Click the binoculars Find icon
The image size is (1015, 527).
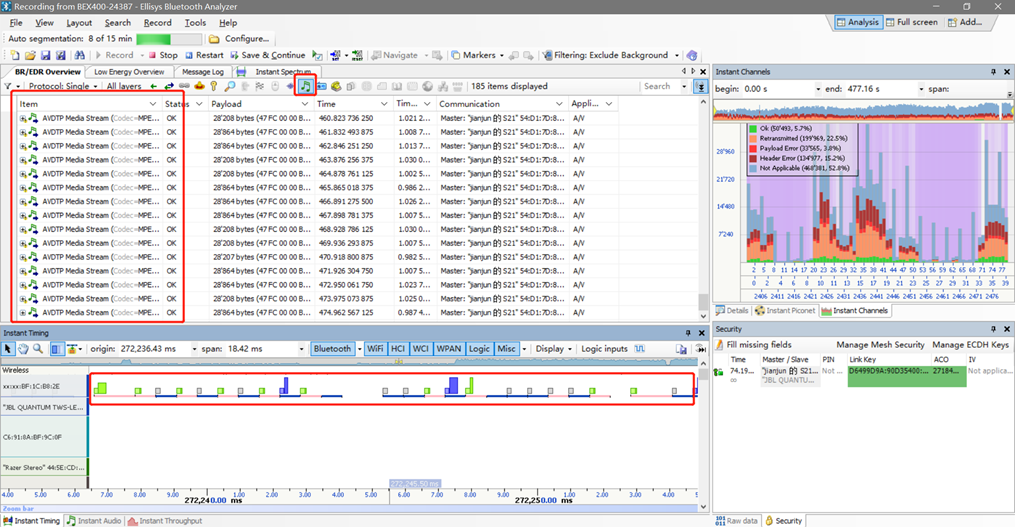(80, 56)
